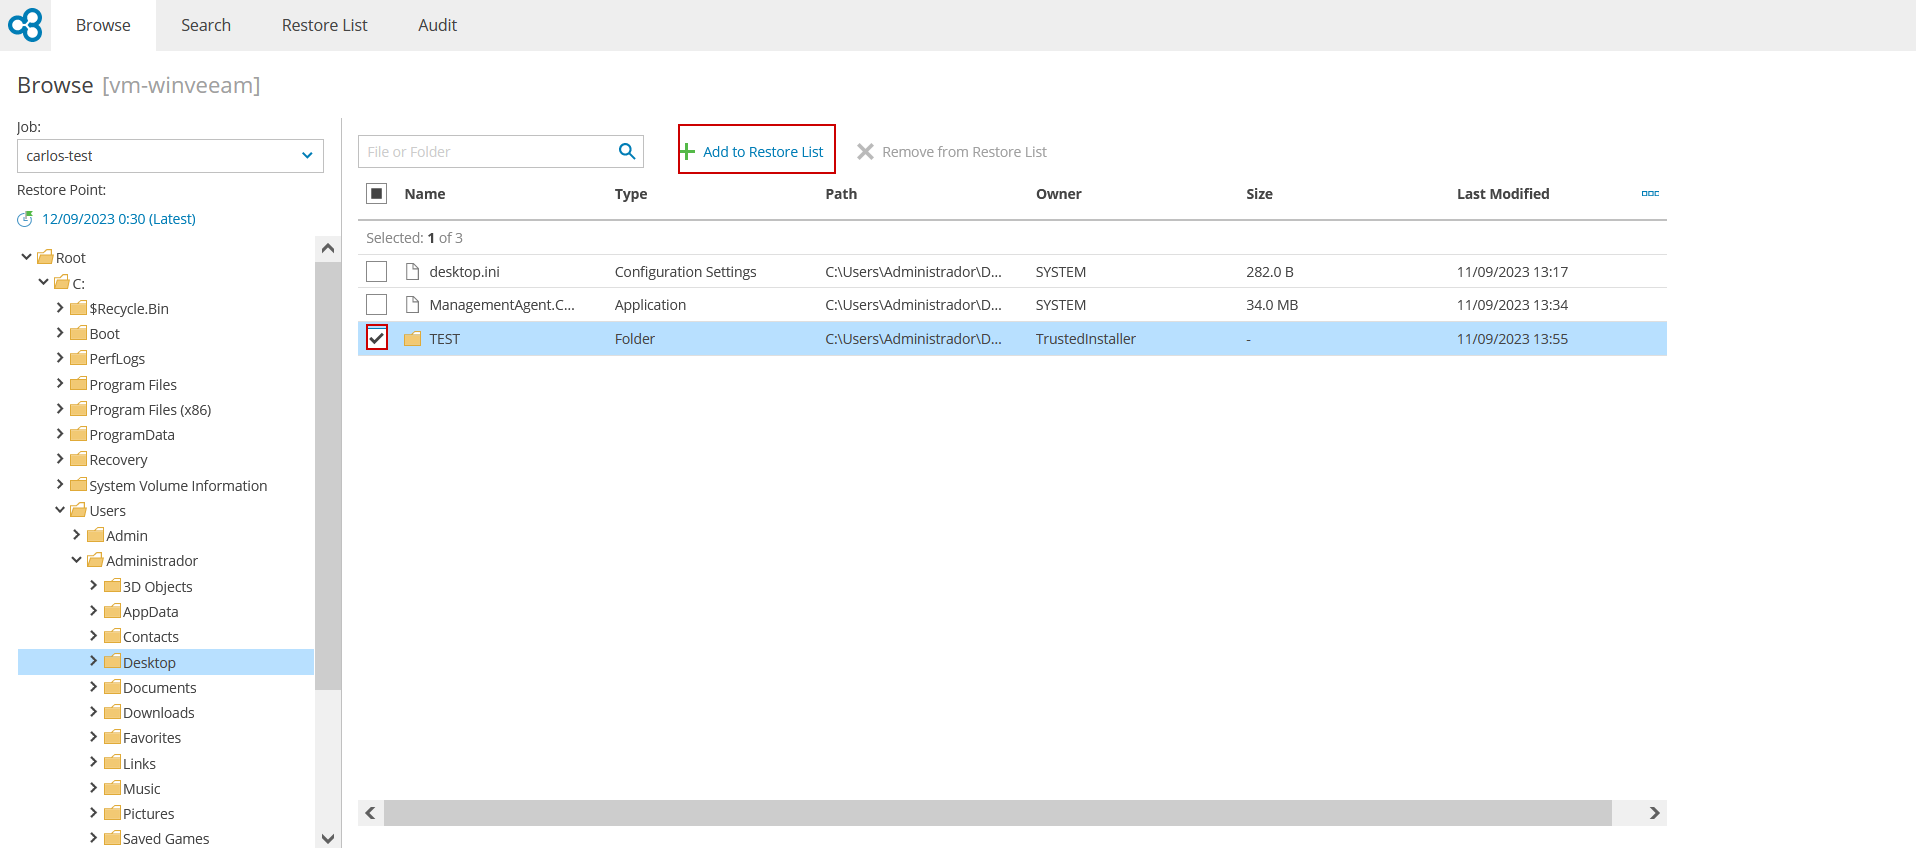Toggle the select-all header checkbox
1916x848 pixels.
pos(376,194)
